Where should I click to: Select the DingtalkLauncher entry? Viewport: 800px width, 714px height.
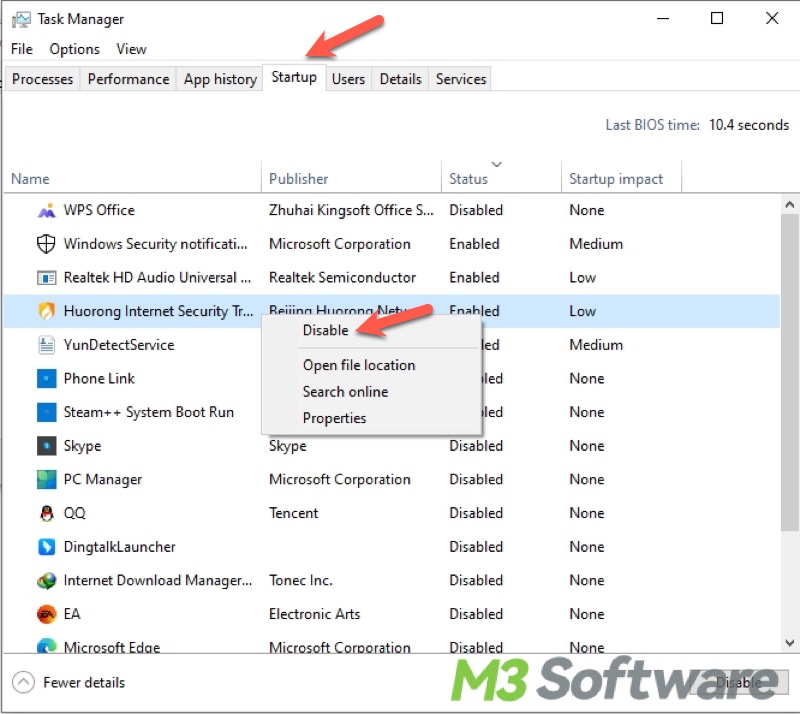click(x=119, y=547)
